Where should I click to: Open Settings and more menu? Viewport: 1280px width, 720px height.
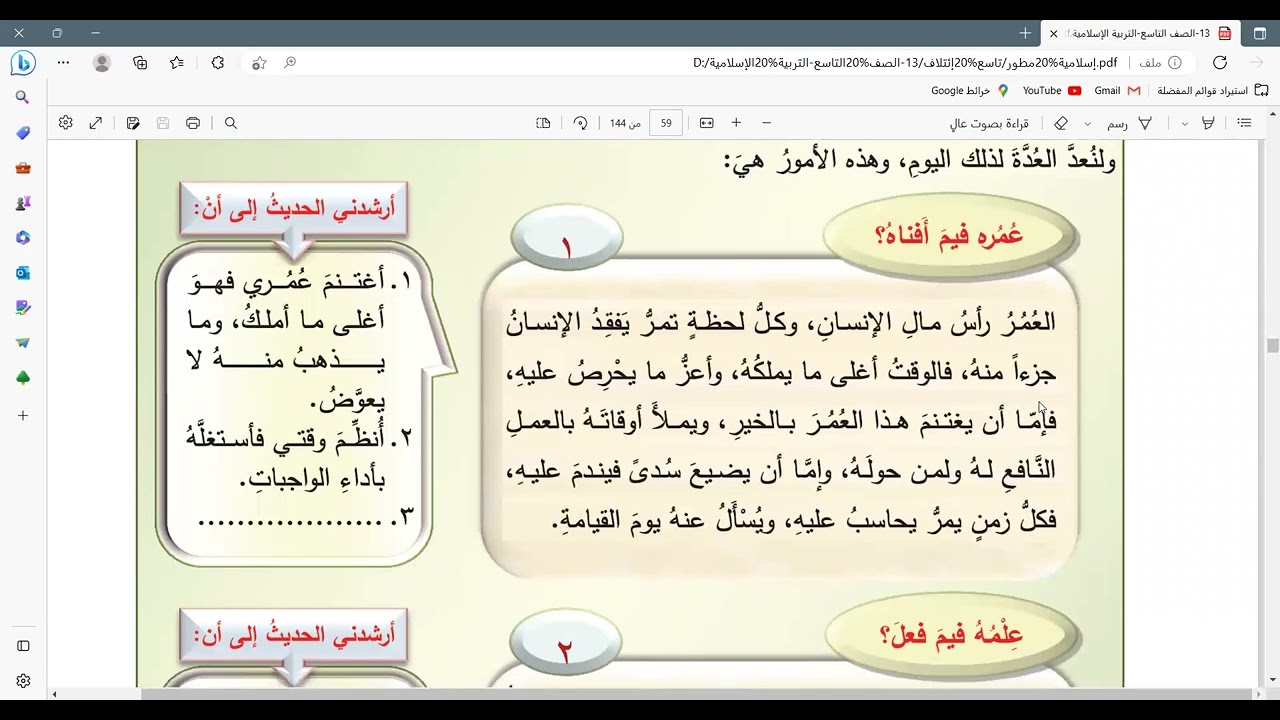[x=63, y=63]
